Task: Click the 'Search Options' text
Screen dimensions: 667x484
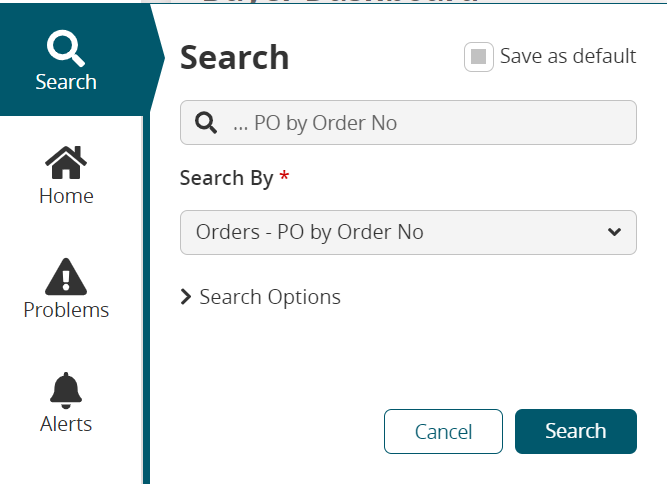Action: pos(270,297)
